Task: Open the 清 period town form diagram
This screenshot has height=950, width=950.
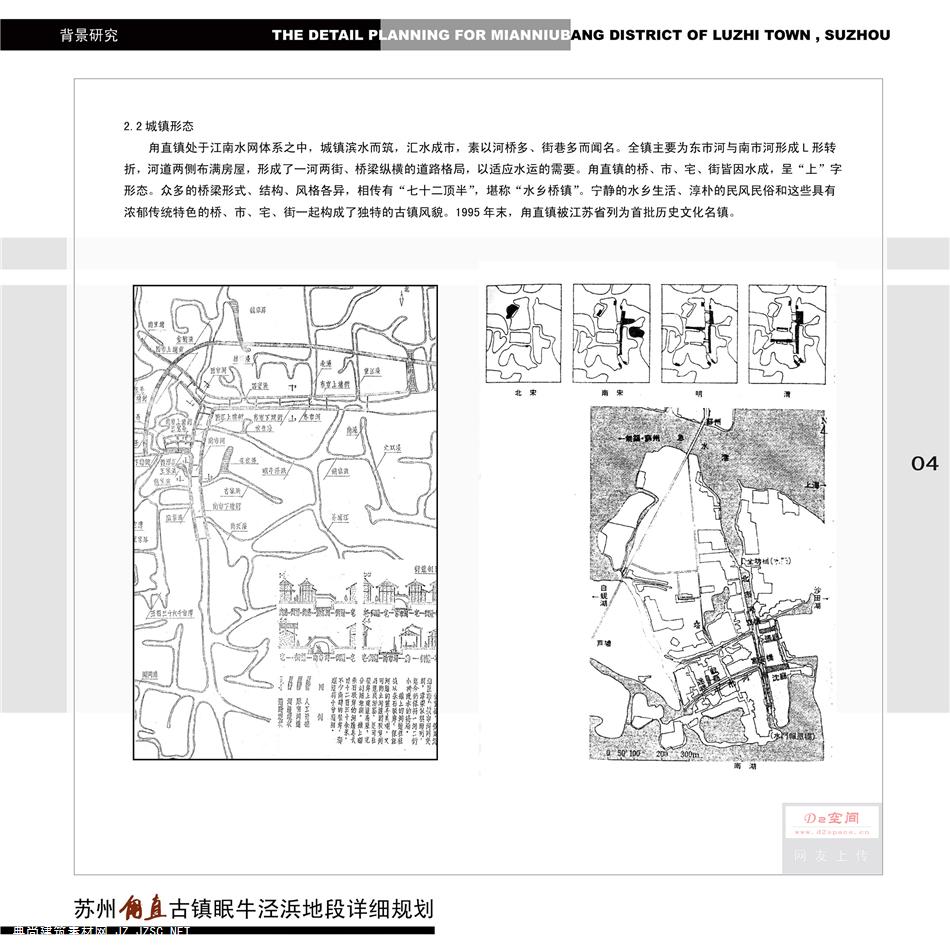Action: [x=788, y=334]
